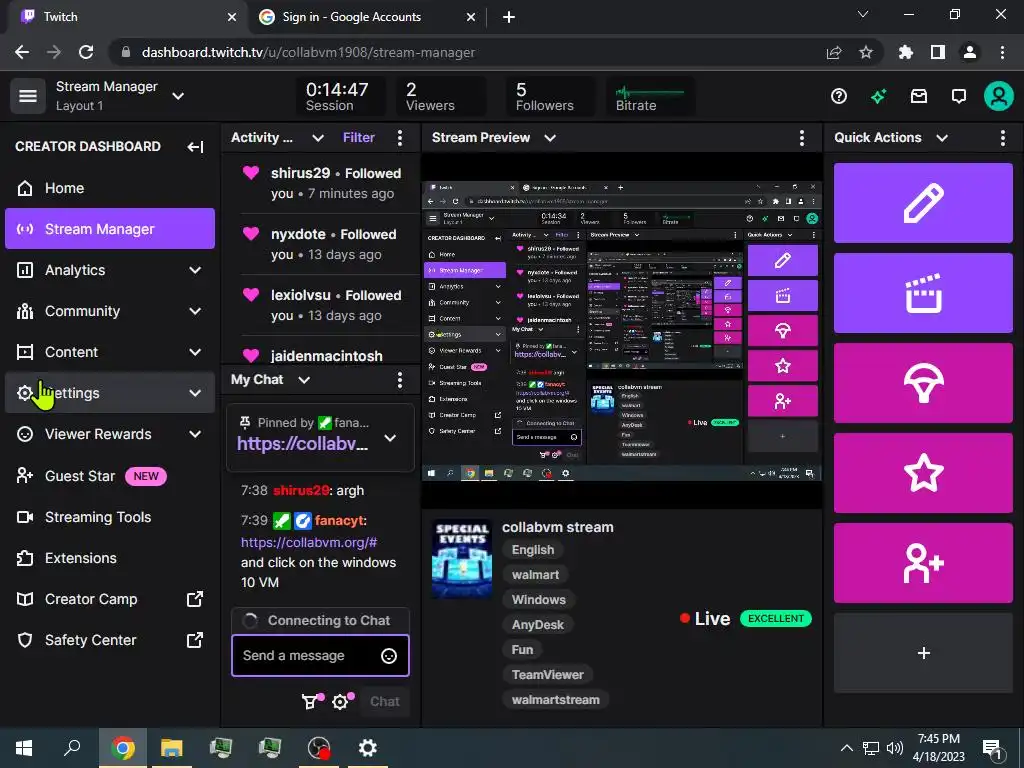Click the stream preview video thumbnail
Image resolution: width=1024 pixels, height=768 pixels.
pyautogui.click(x=621, y=331)
